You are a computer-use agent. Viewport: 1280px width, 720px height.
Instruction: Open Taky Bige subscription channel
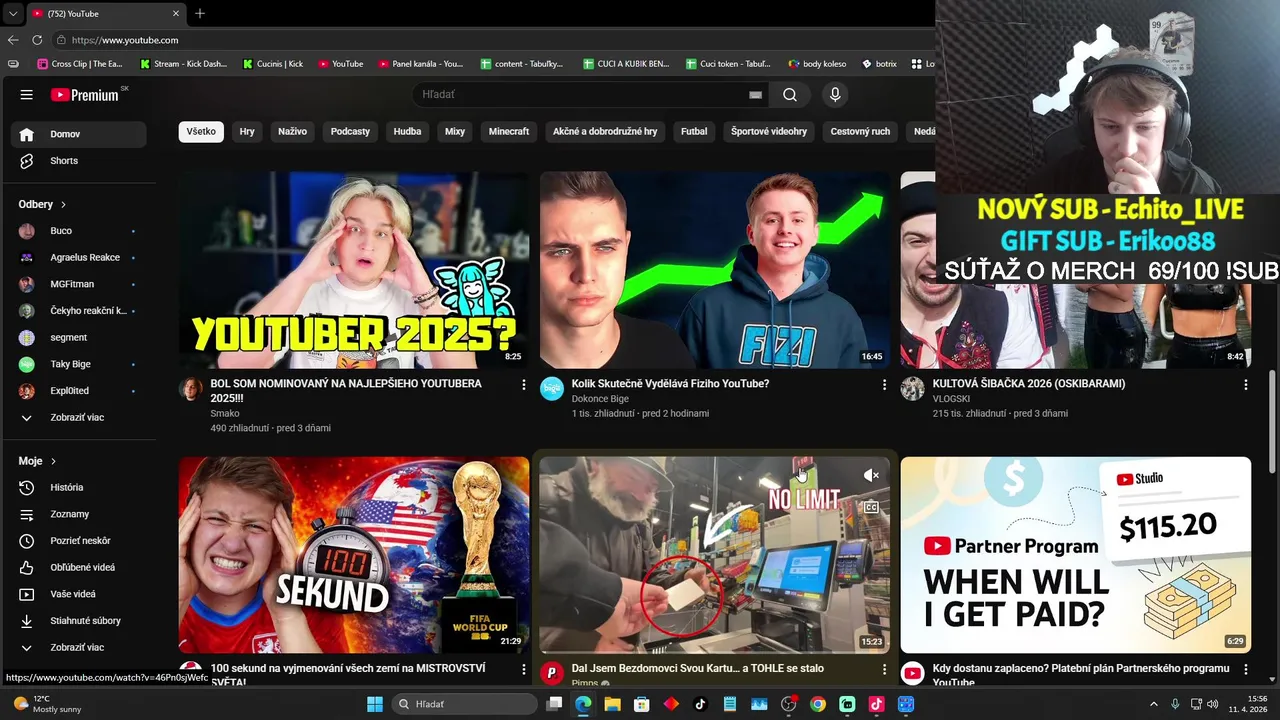(x=79, y=364)
